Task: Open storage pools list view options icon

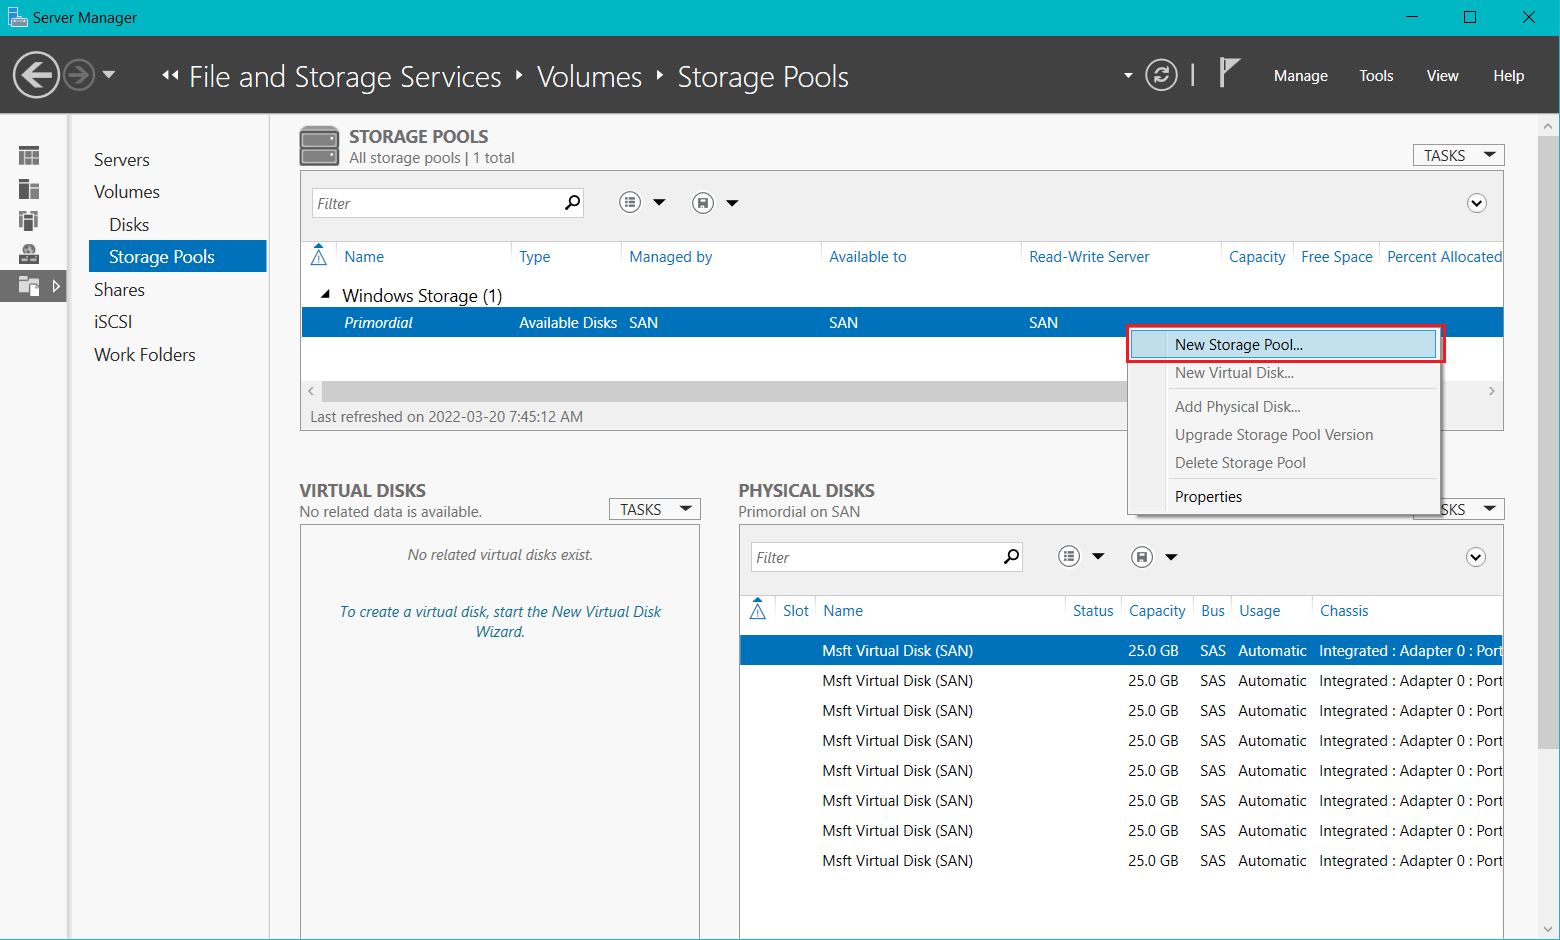Action: tap(630, 203)
